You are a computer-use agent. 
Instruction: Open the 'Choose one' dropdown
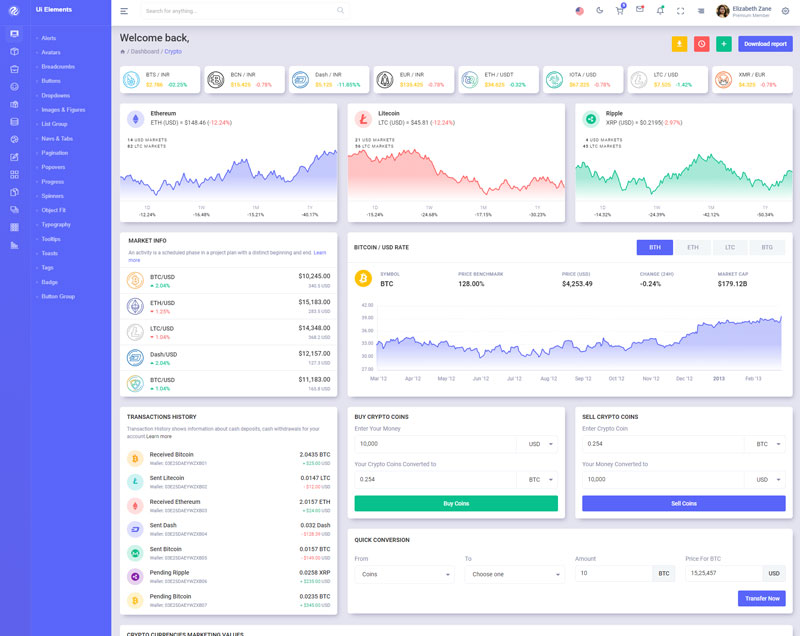pos(514,574)
